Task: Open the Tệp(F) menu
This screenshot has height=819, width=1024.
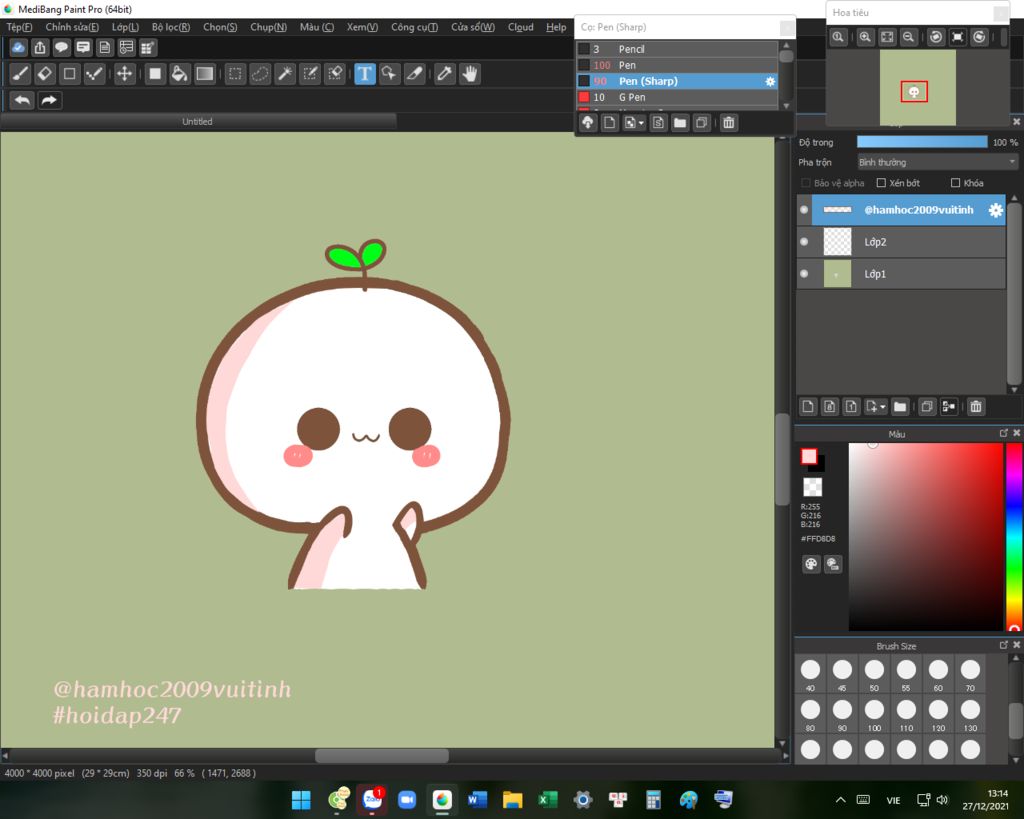Action: [19, 27]
